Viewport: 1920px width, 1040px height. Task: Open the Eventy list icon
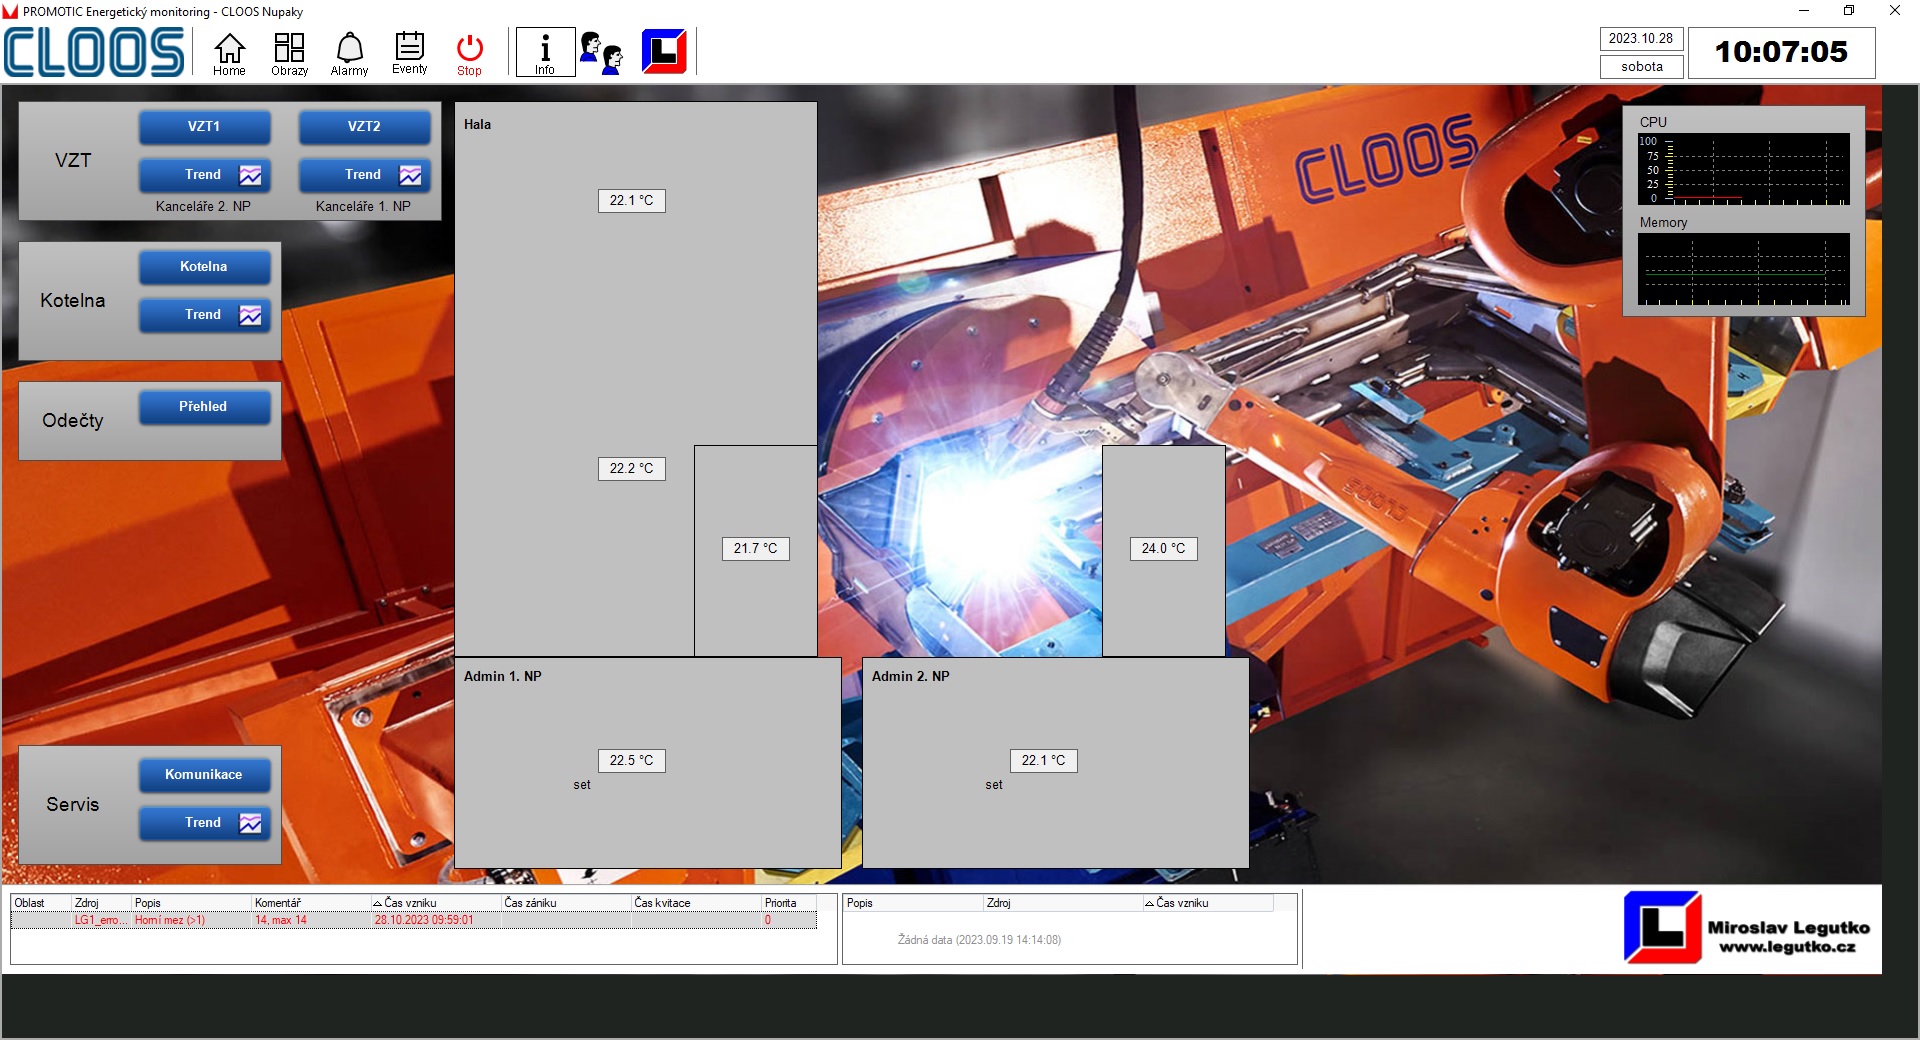[409, 53]
